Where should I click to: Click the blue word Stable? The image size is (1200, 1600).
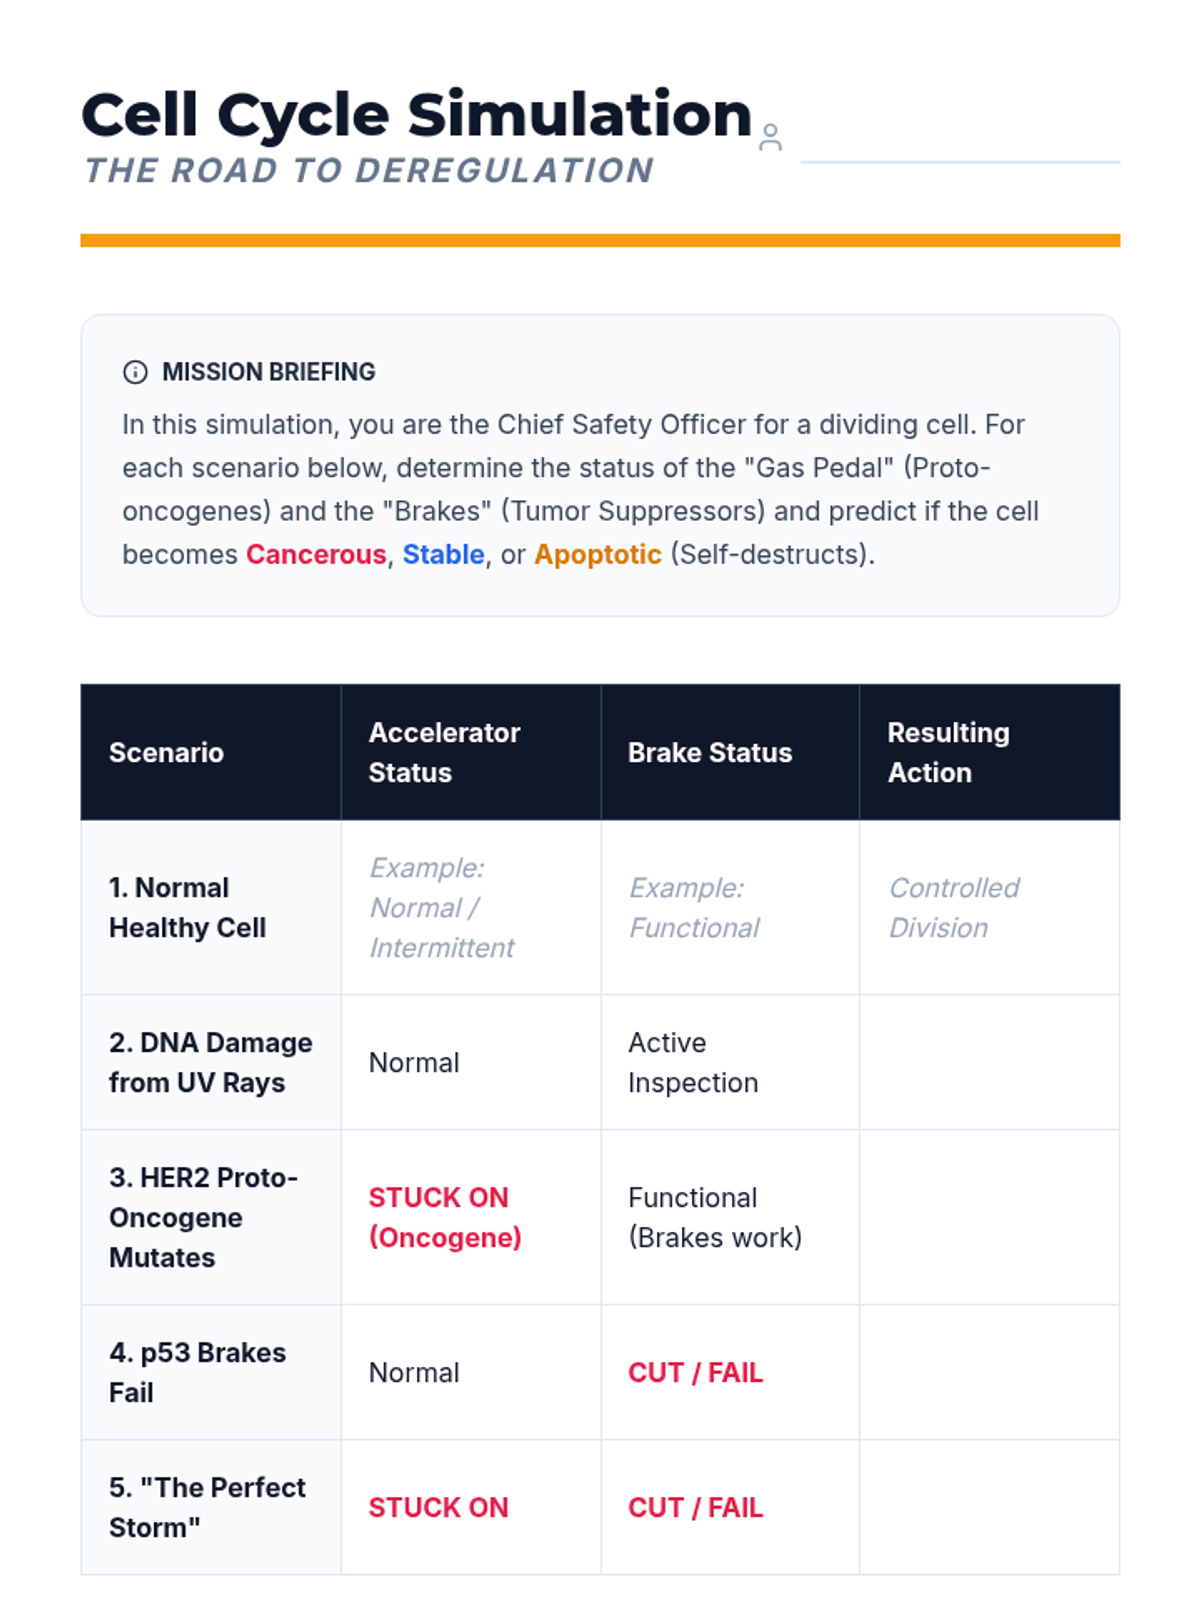pos(443,554)
